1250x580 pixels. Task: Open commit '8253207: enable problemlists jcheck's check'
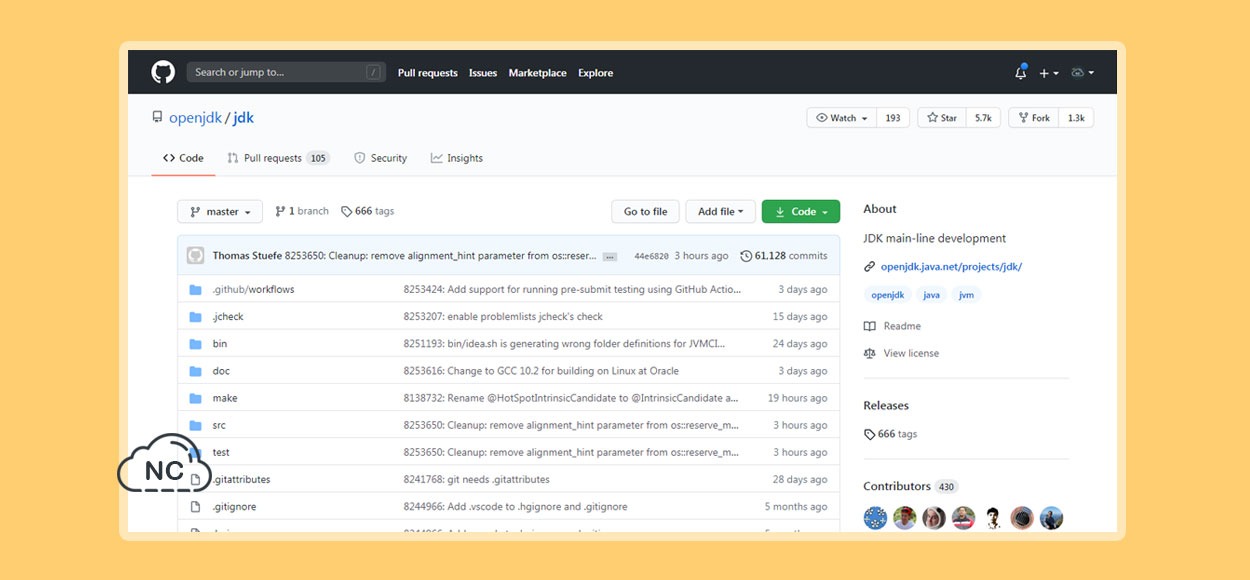click(503, 317)
